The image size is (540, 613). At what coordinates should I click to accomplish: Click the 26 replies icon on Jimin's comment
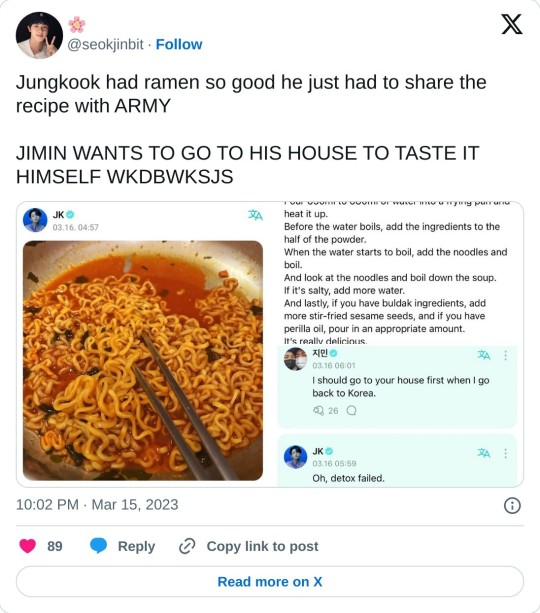[x=318, y=410]
